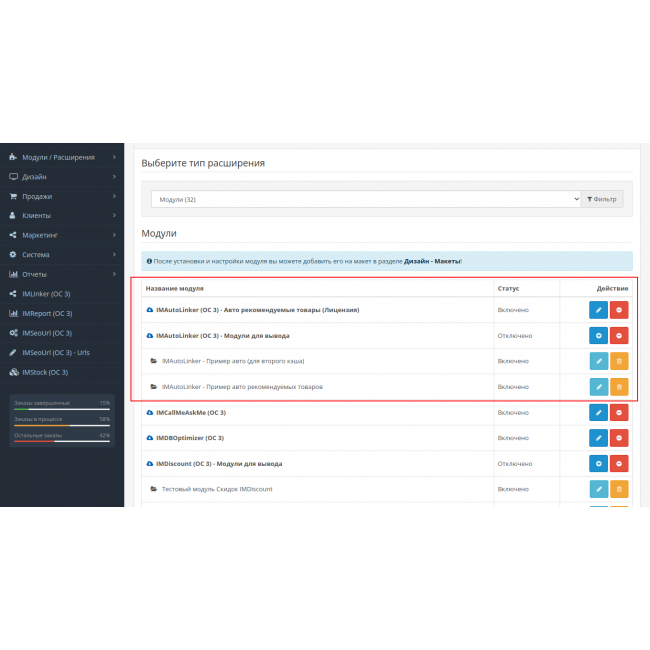
Task: Edit 'Пример авто рекомендуемых товаров' submodule
Action: [x=598, y=387]
